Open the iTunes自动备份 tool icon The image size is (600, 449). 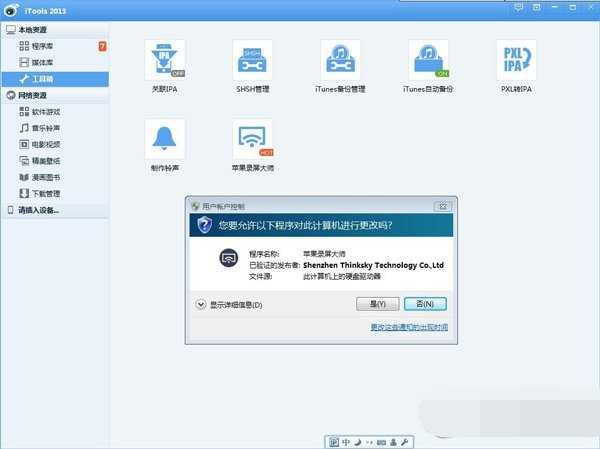428,60
